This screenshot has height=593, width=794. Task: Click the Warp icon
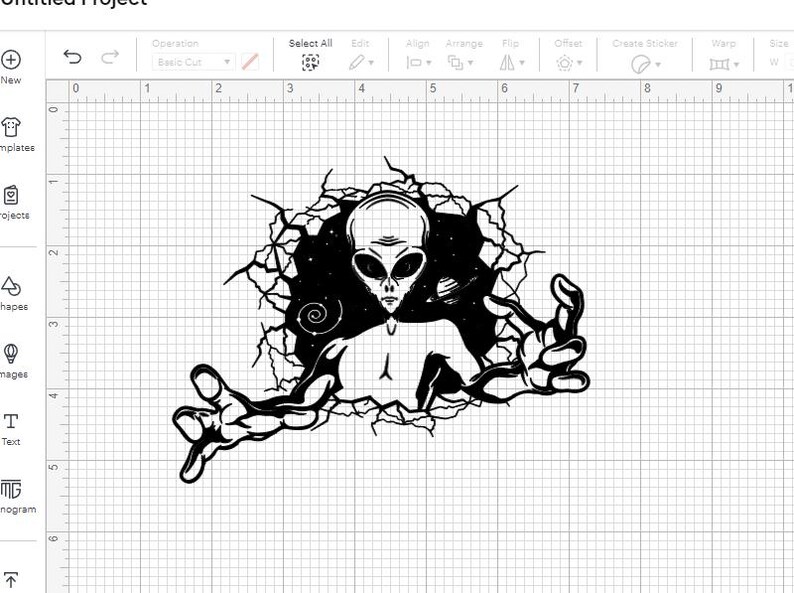tap(719, 64)
